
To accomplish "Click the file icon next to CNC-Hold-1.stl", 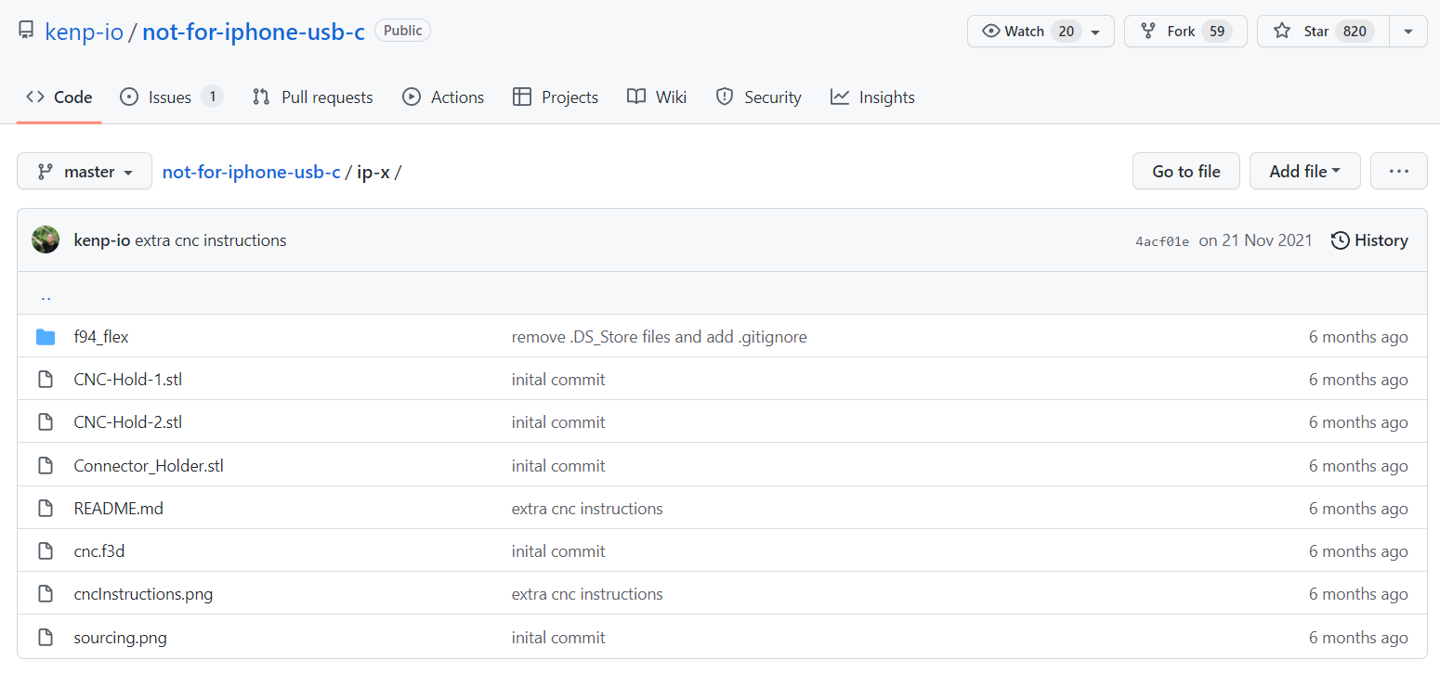I will pos(45,380).
